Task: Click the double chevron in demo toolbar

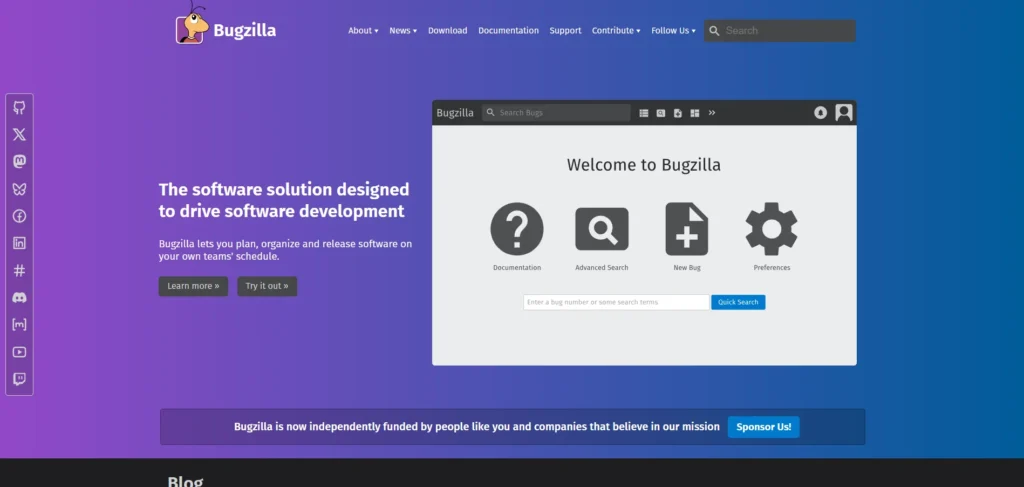Action: click(712, 112)
